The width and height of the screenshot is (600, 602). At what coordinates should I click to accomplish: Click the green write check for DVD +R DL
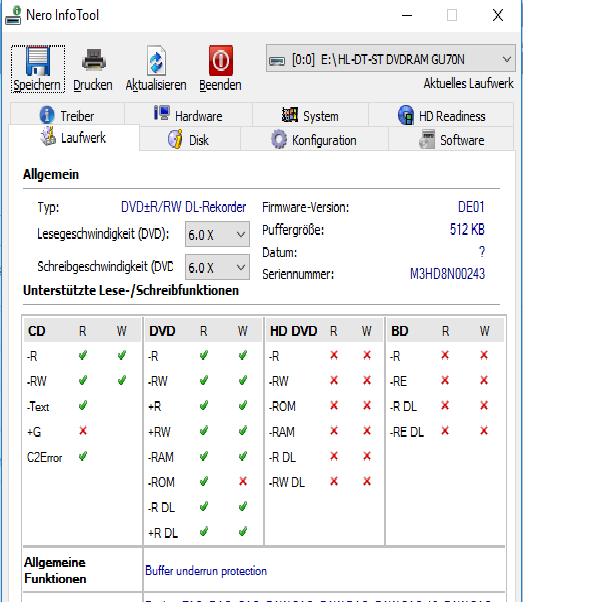tap(243, 532)
